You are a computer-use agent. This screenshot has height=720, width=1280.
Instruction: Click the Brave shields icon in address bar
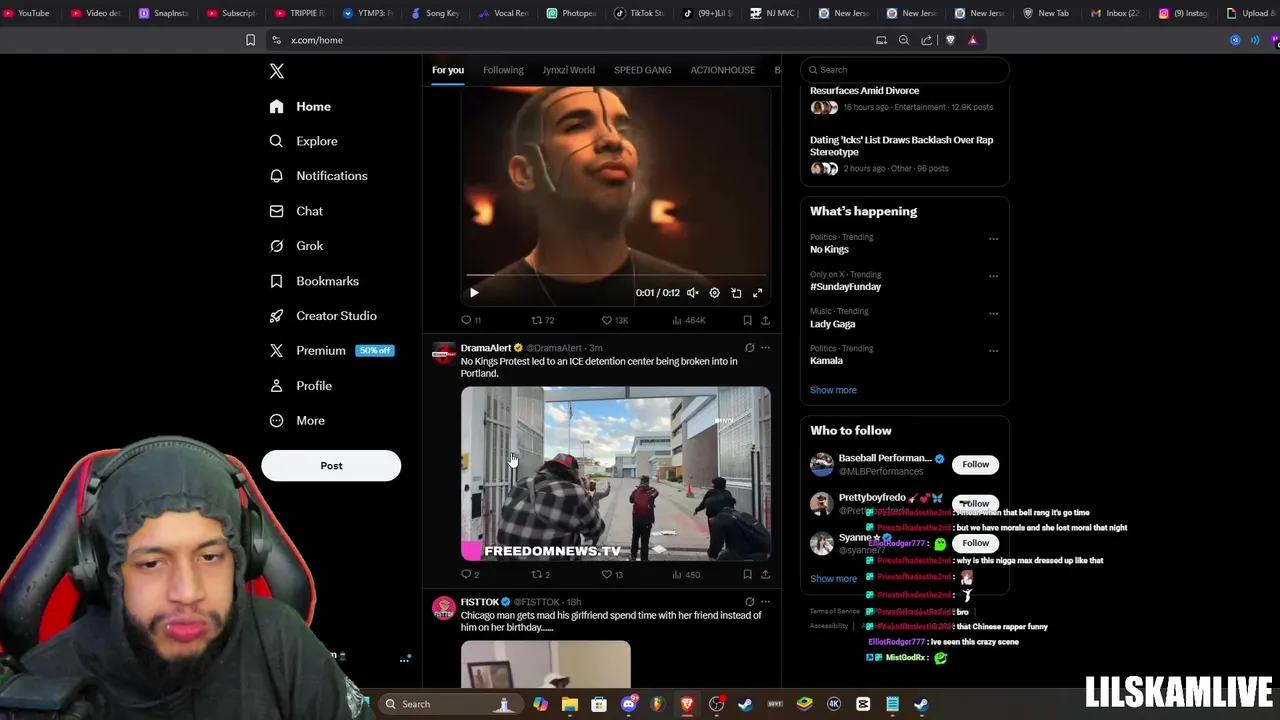(950, 40)
